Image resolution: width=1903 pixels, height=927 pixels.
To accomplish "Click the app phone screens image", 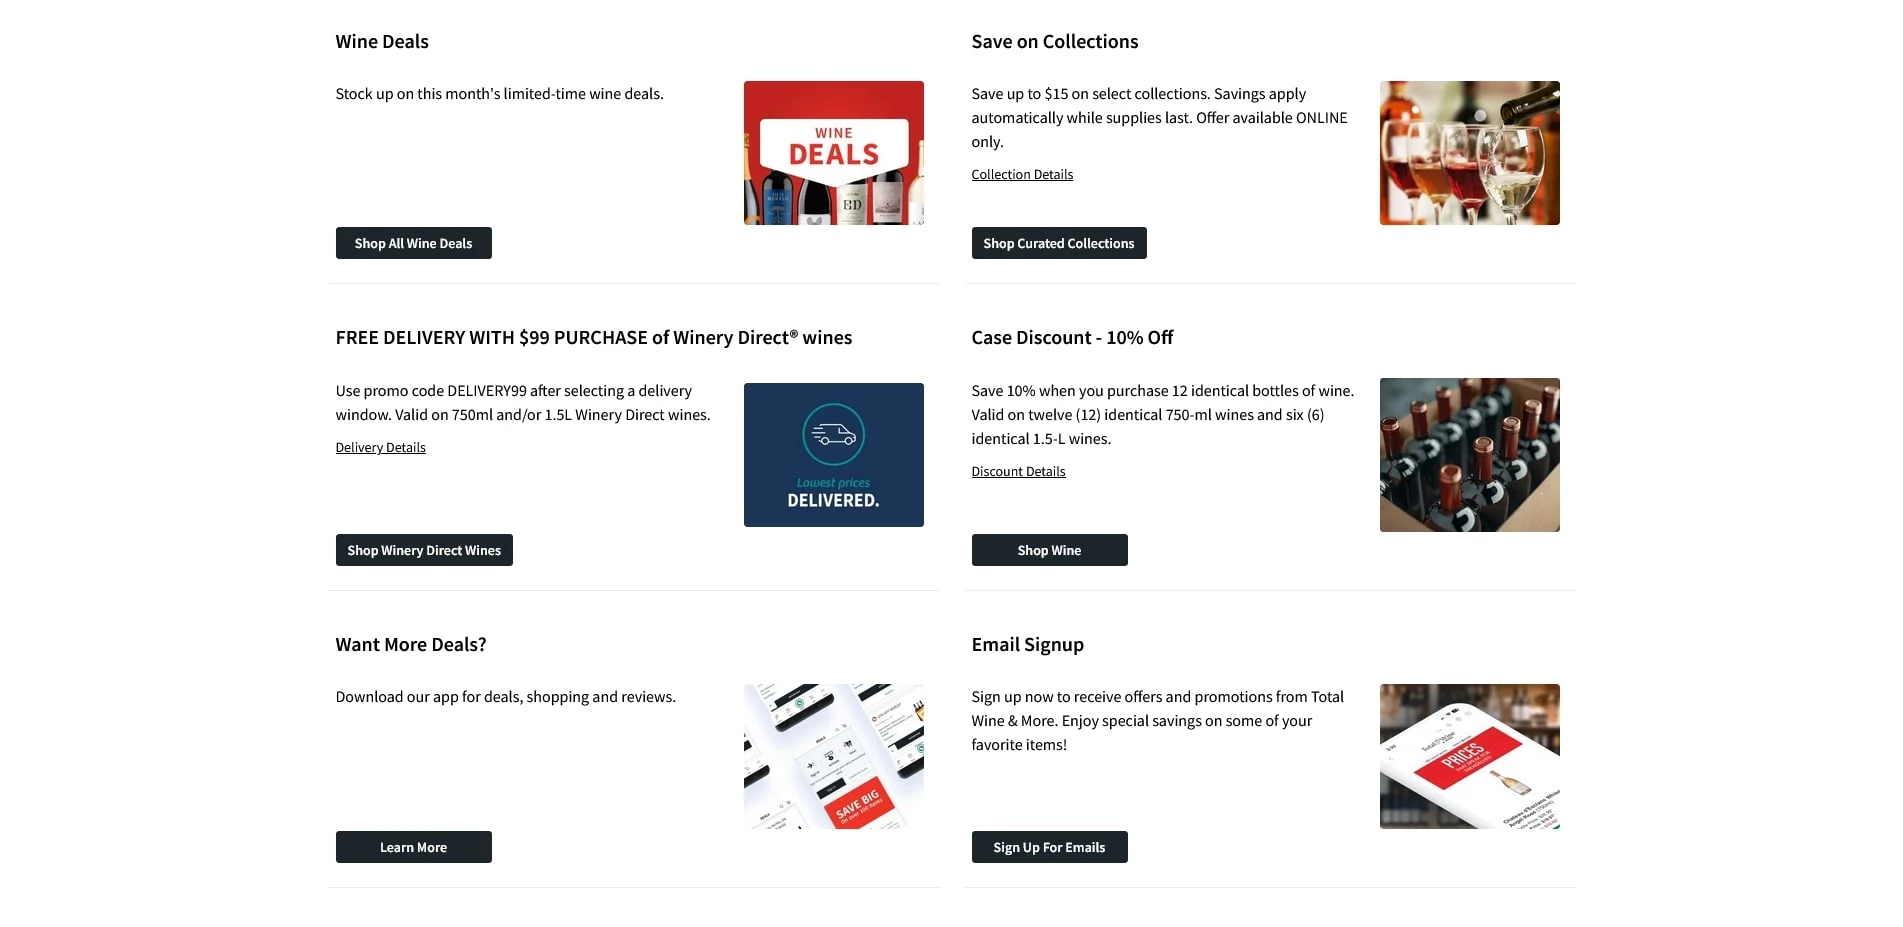I will (x=833, y=756).
